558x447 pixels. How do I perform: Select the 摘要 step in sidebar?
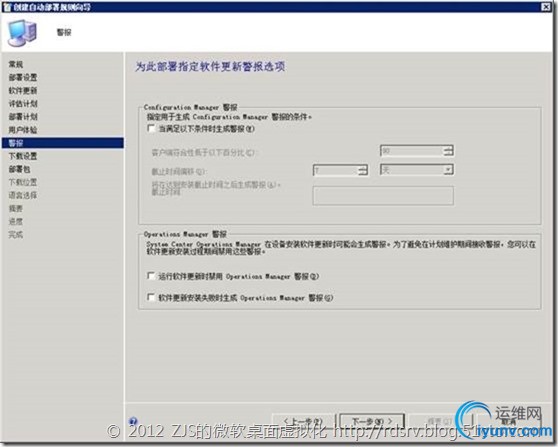16,208
